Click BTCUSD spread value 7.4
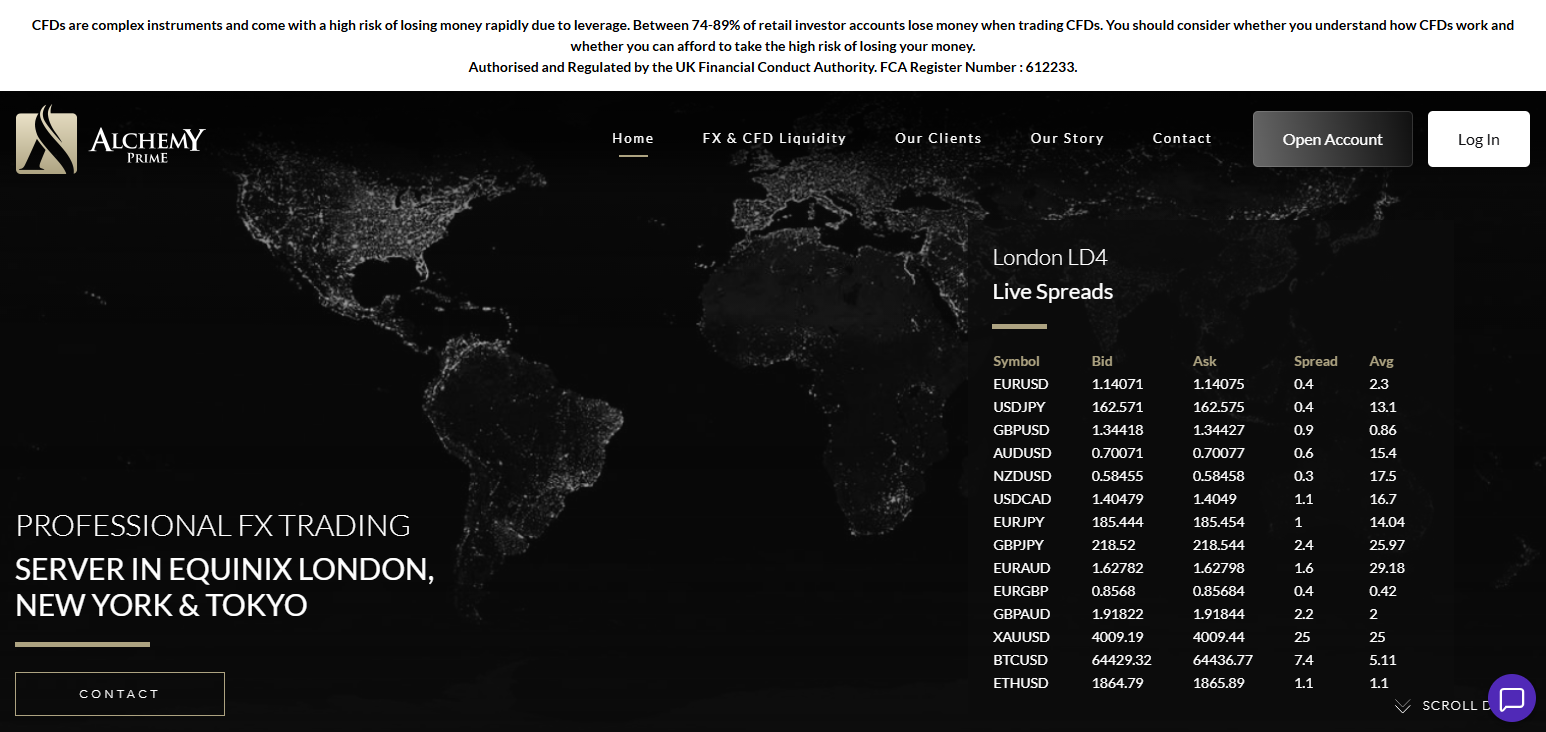The width and height of the screenshot is (1546, 732). (1304, 660)
